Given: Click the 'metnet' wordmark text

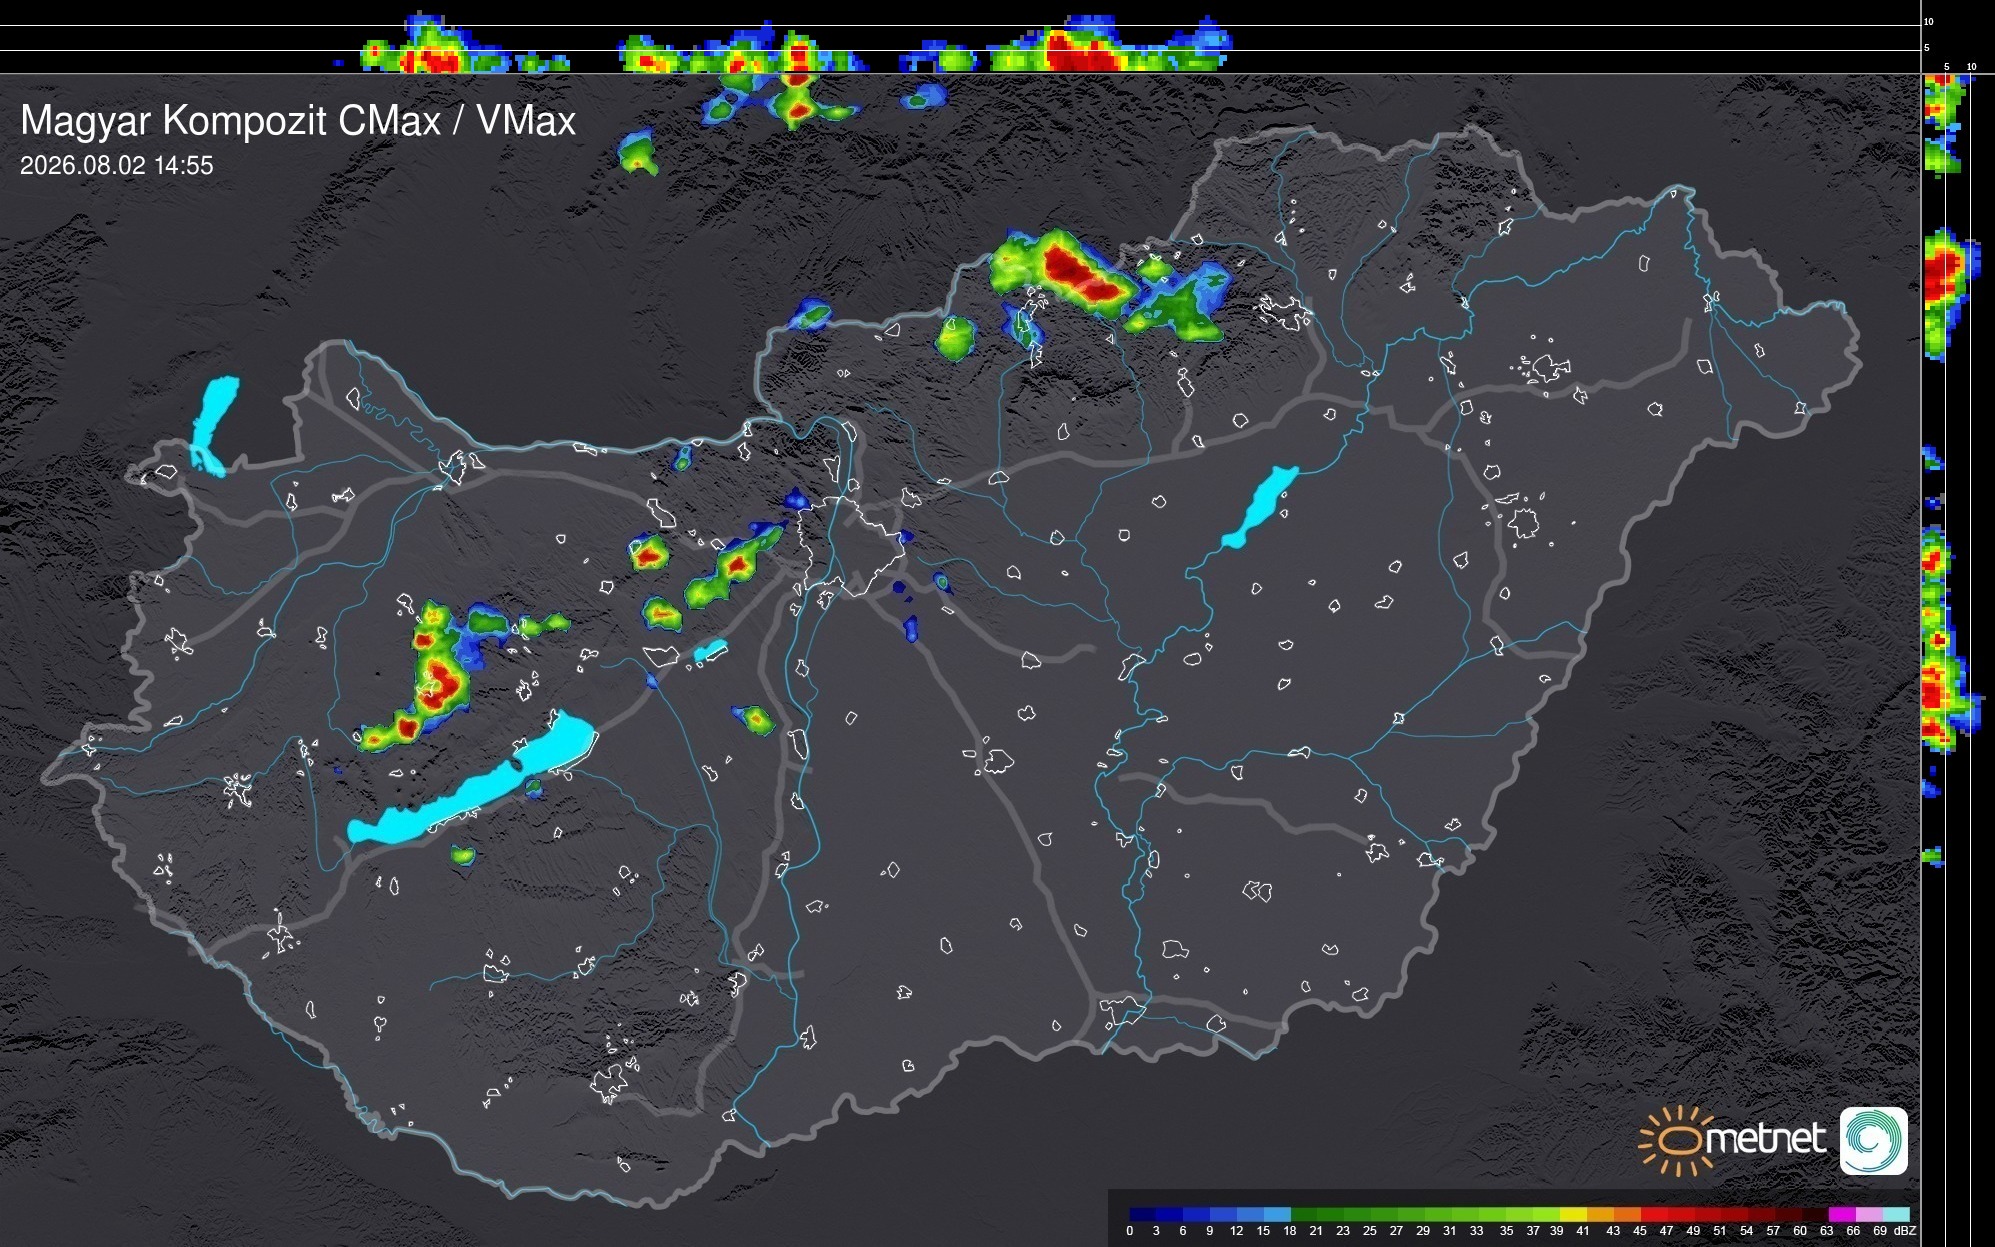Looking at the screenshot, I should coord(1767,1139).
